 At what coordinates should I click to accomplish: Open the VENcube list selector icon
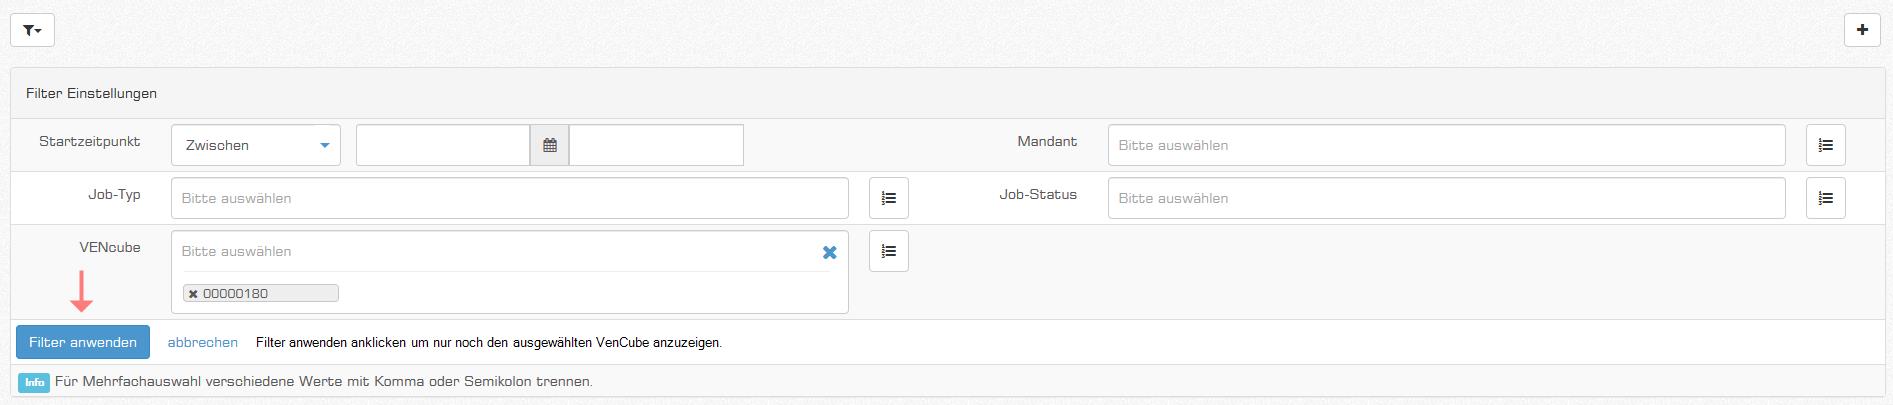point(888,251)
